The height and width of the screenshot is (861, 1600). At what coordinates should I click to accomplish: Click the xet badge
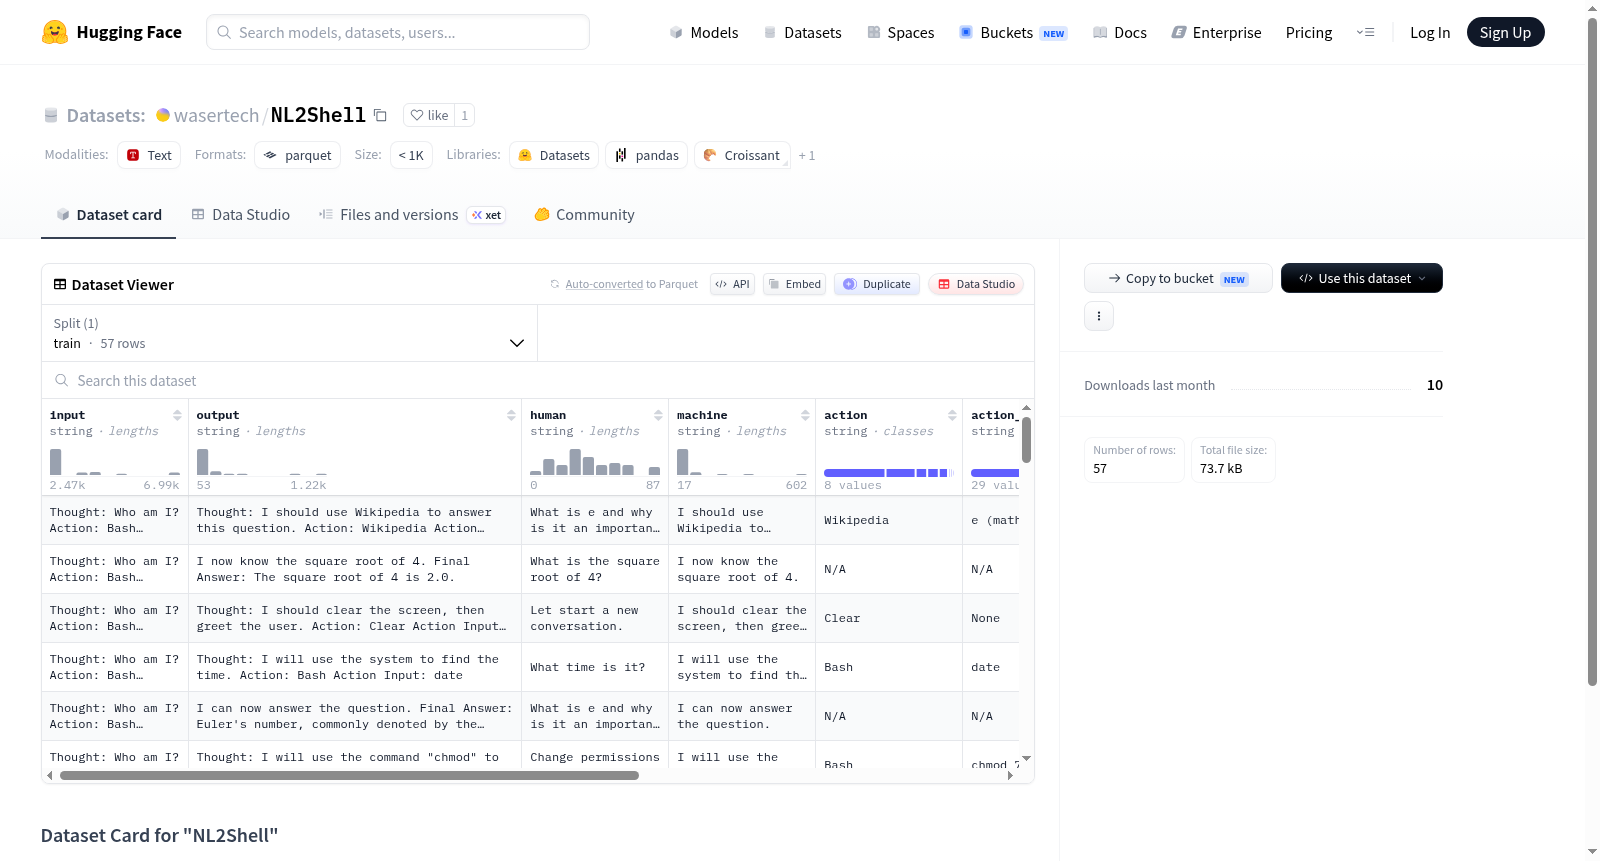click(486, 215)
